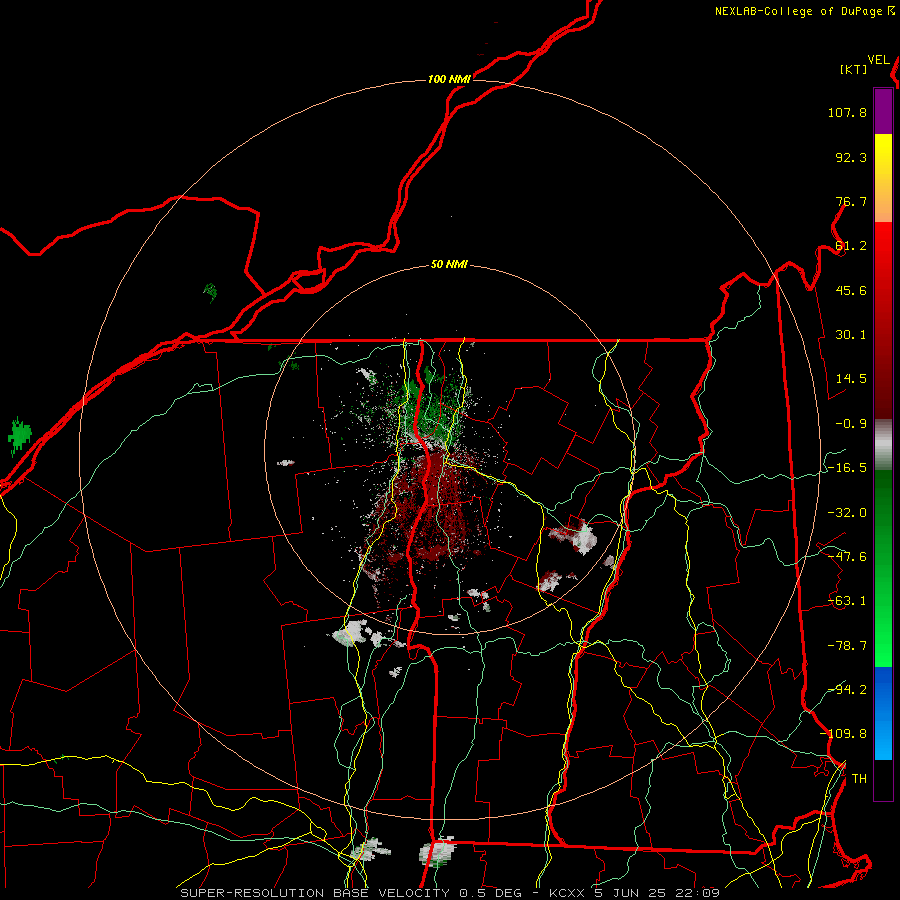
Task: Click the -94.2 velocity scale value
Action: click(x=847, y=689)
